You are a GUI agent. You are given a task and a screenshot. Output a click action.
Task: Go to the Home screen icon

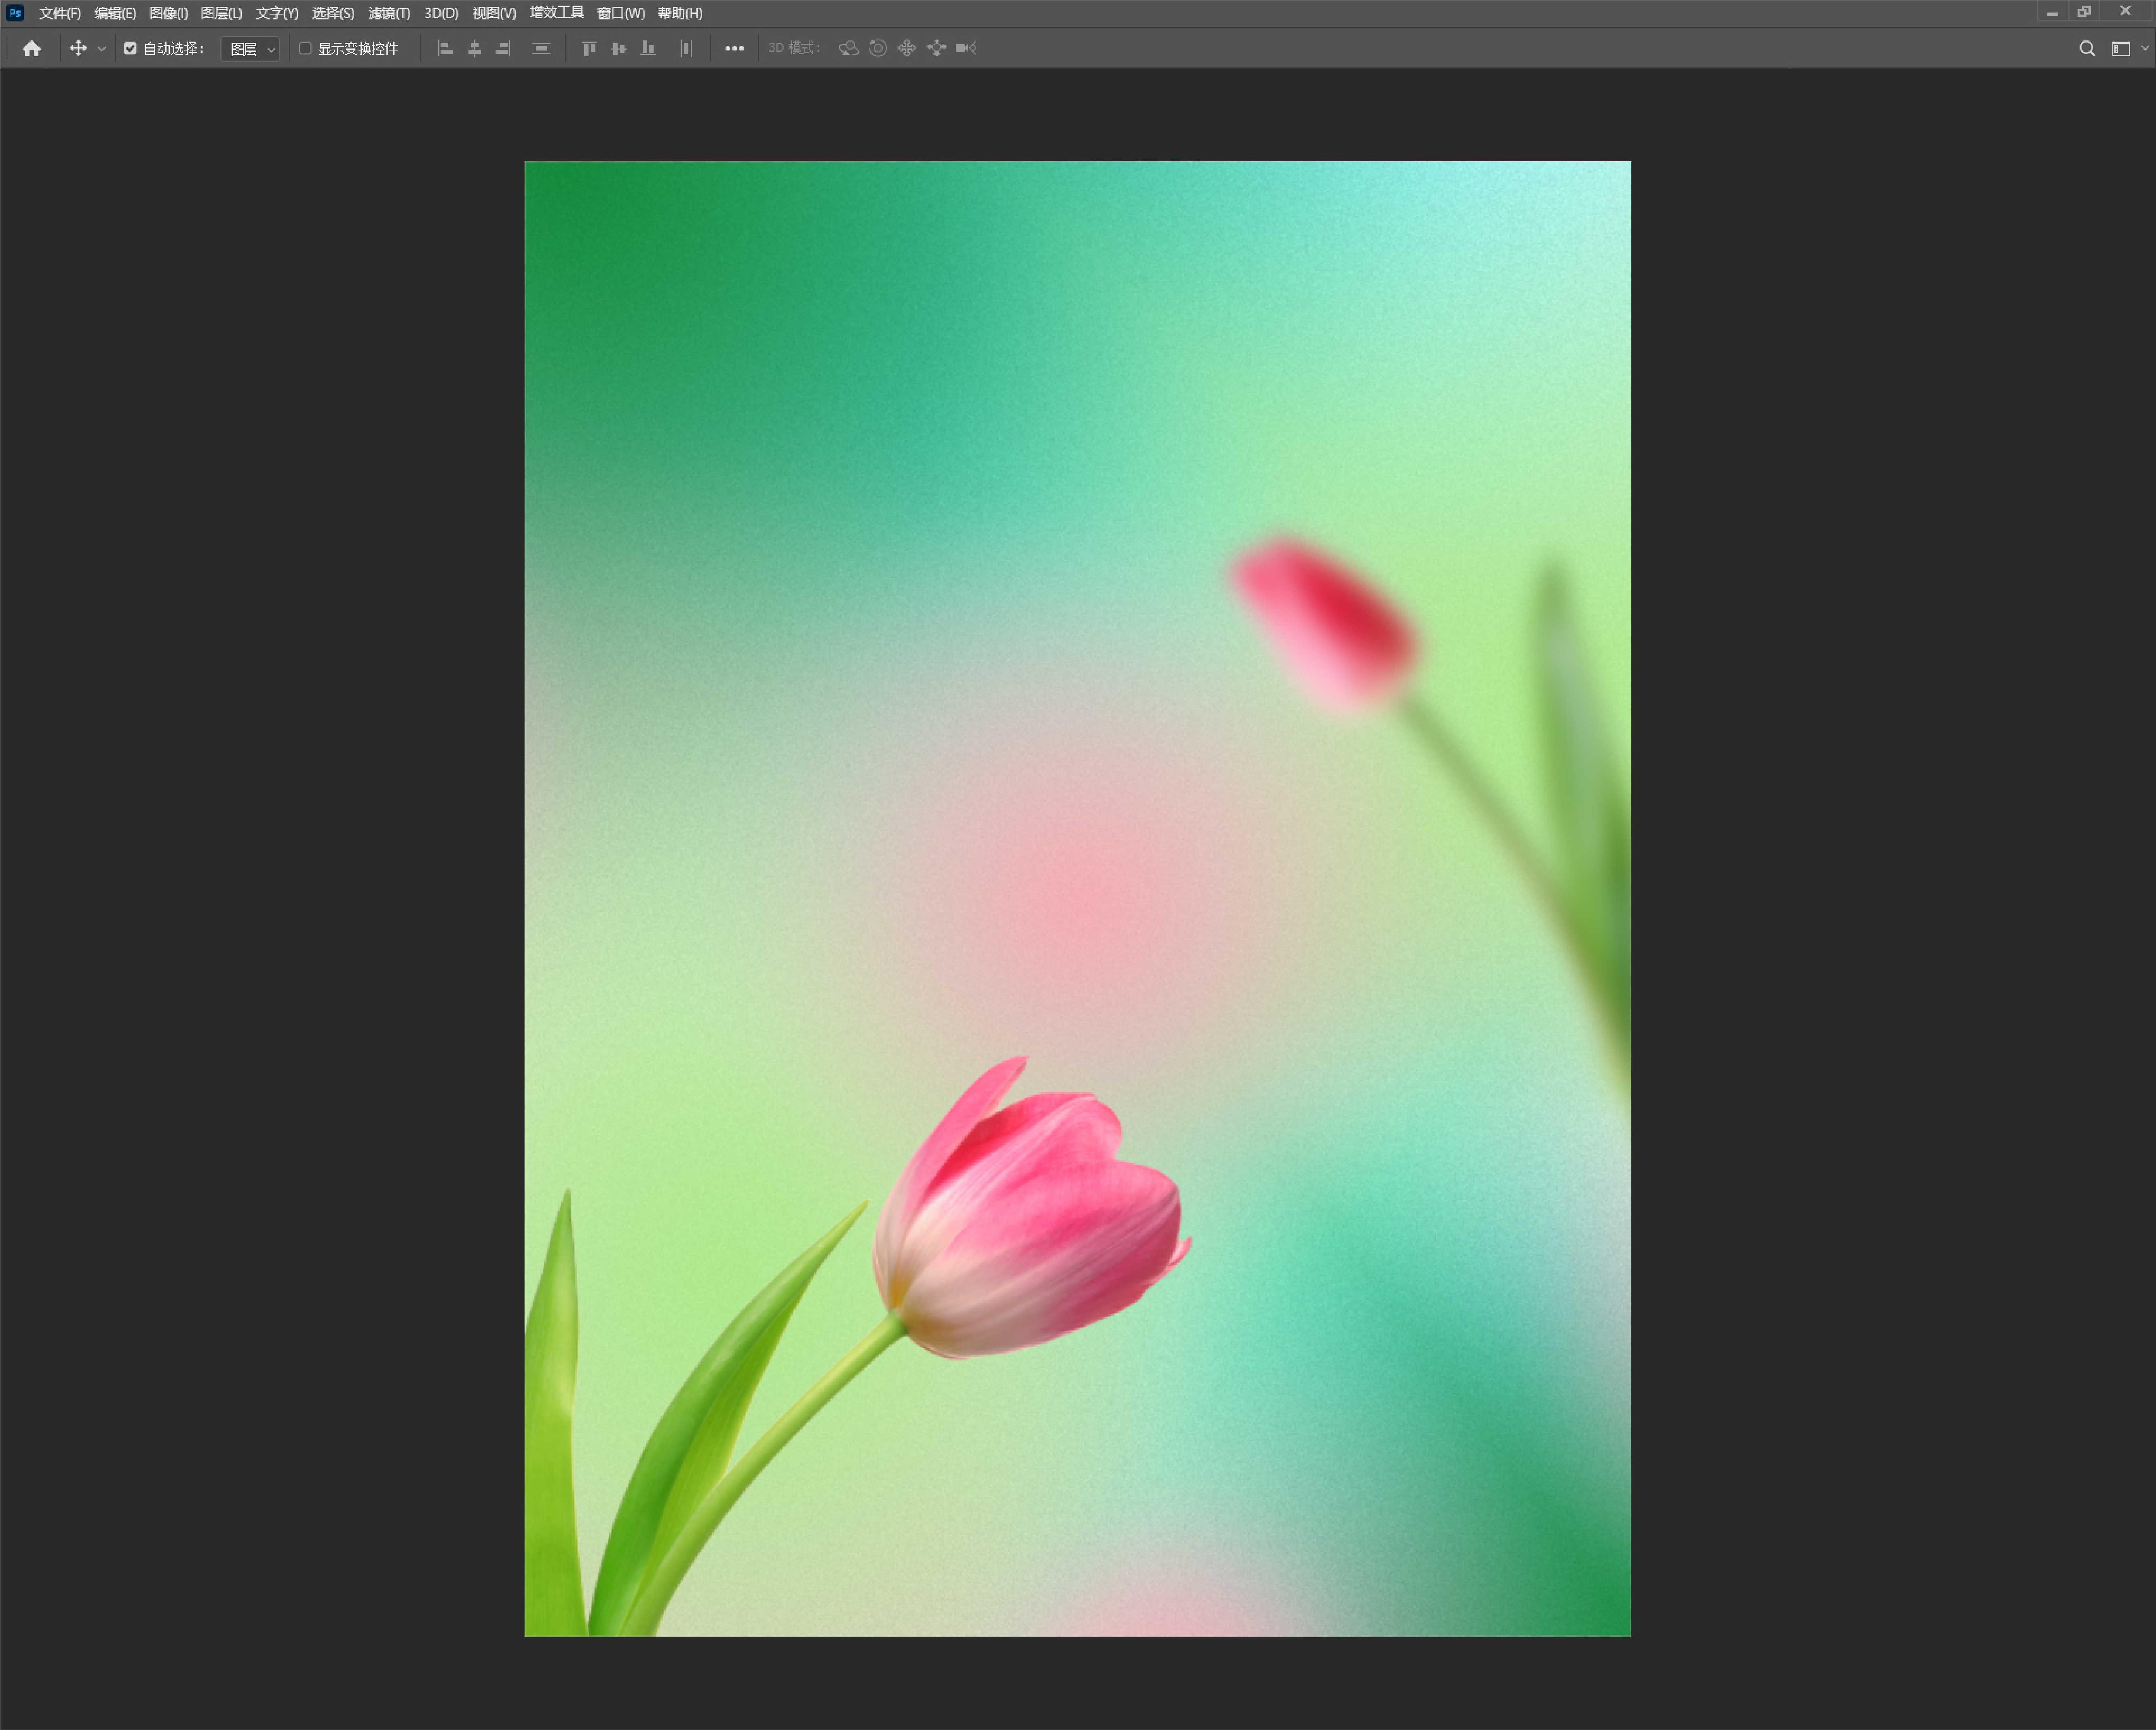point(32,48)
